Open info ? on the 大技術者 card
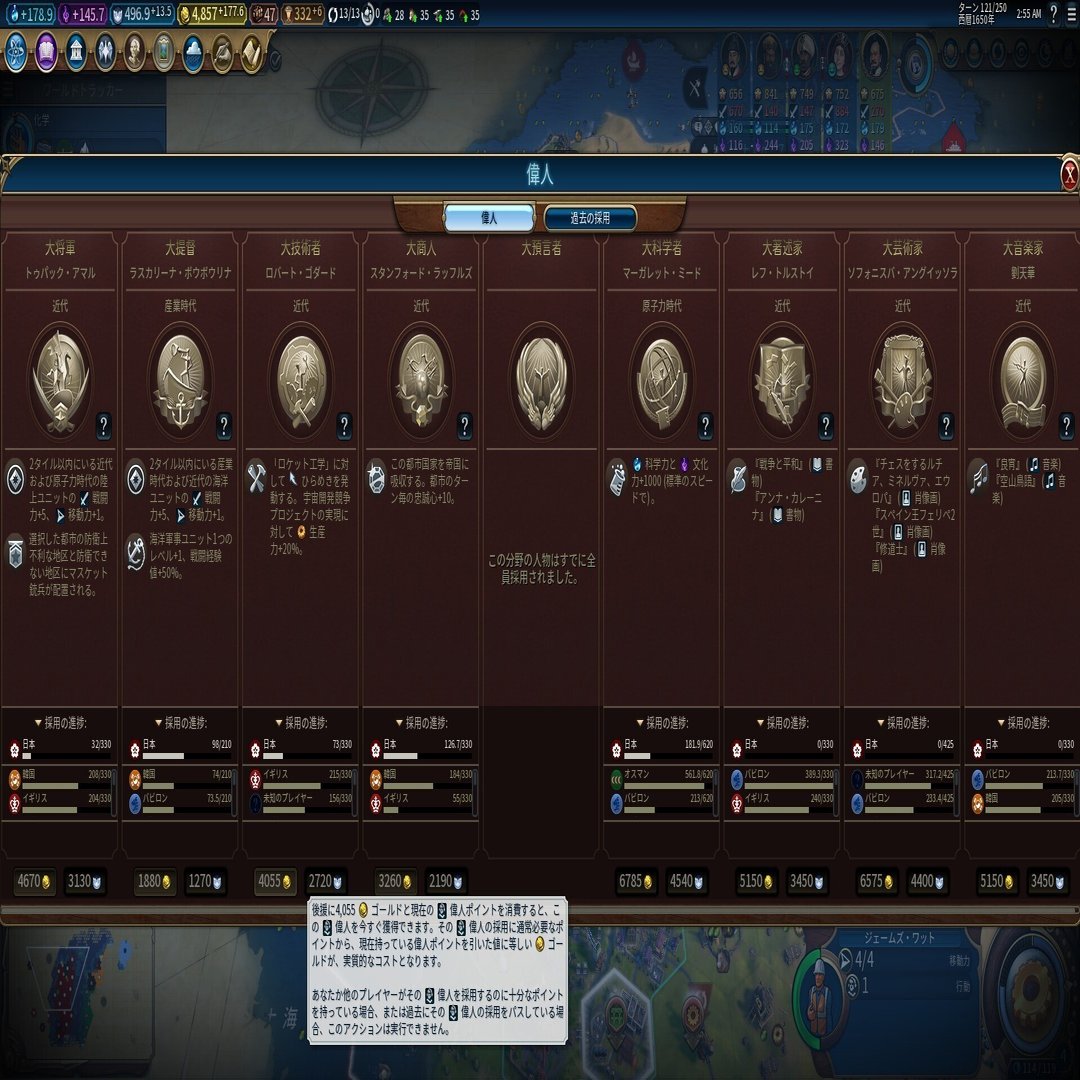This screenshot has height=1080, width=1080. pyautogui.click(x=344, y=426)
